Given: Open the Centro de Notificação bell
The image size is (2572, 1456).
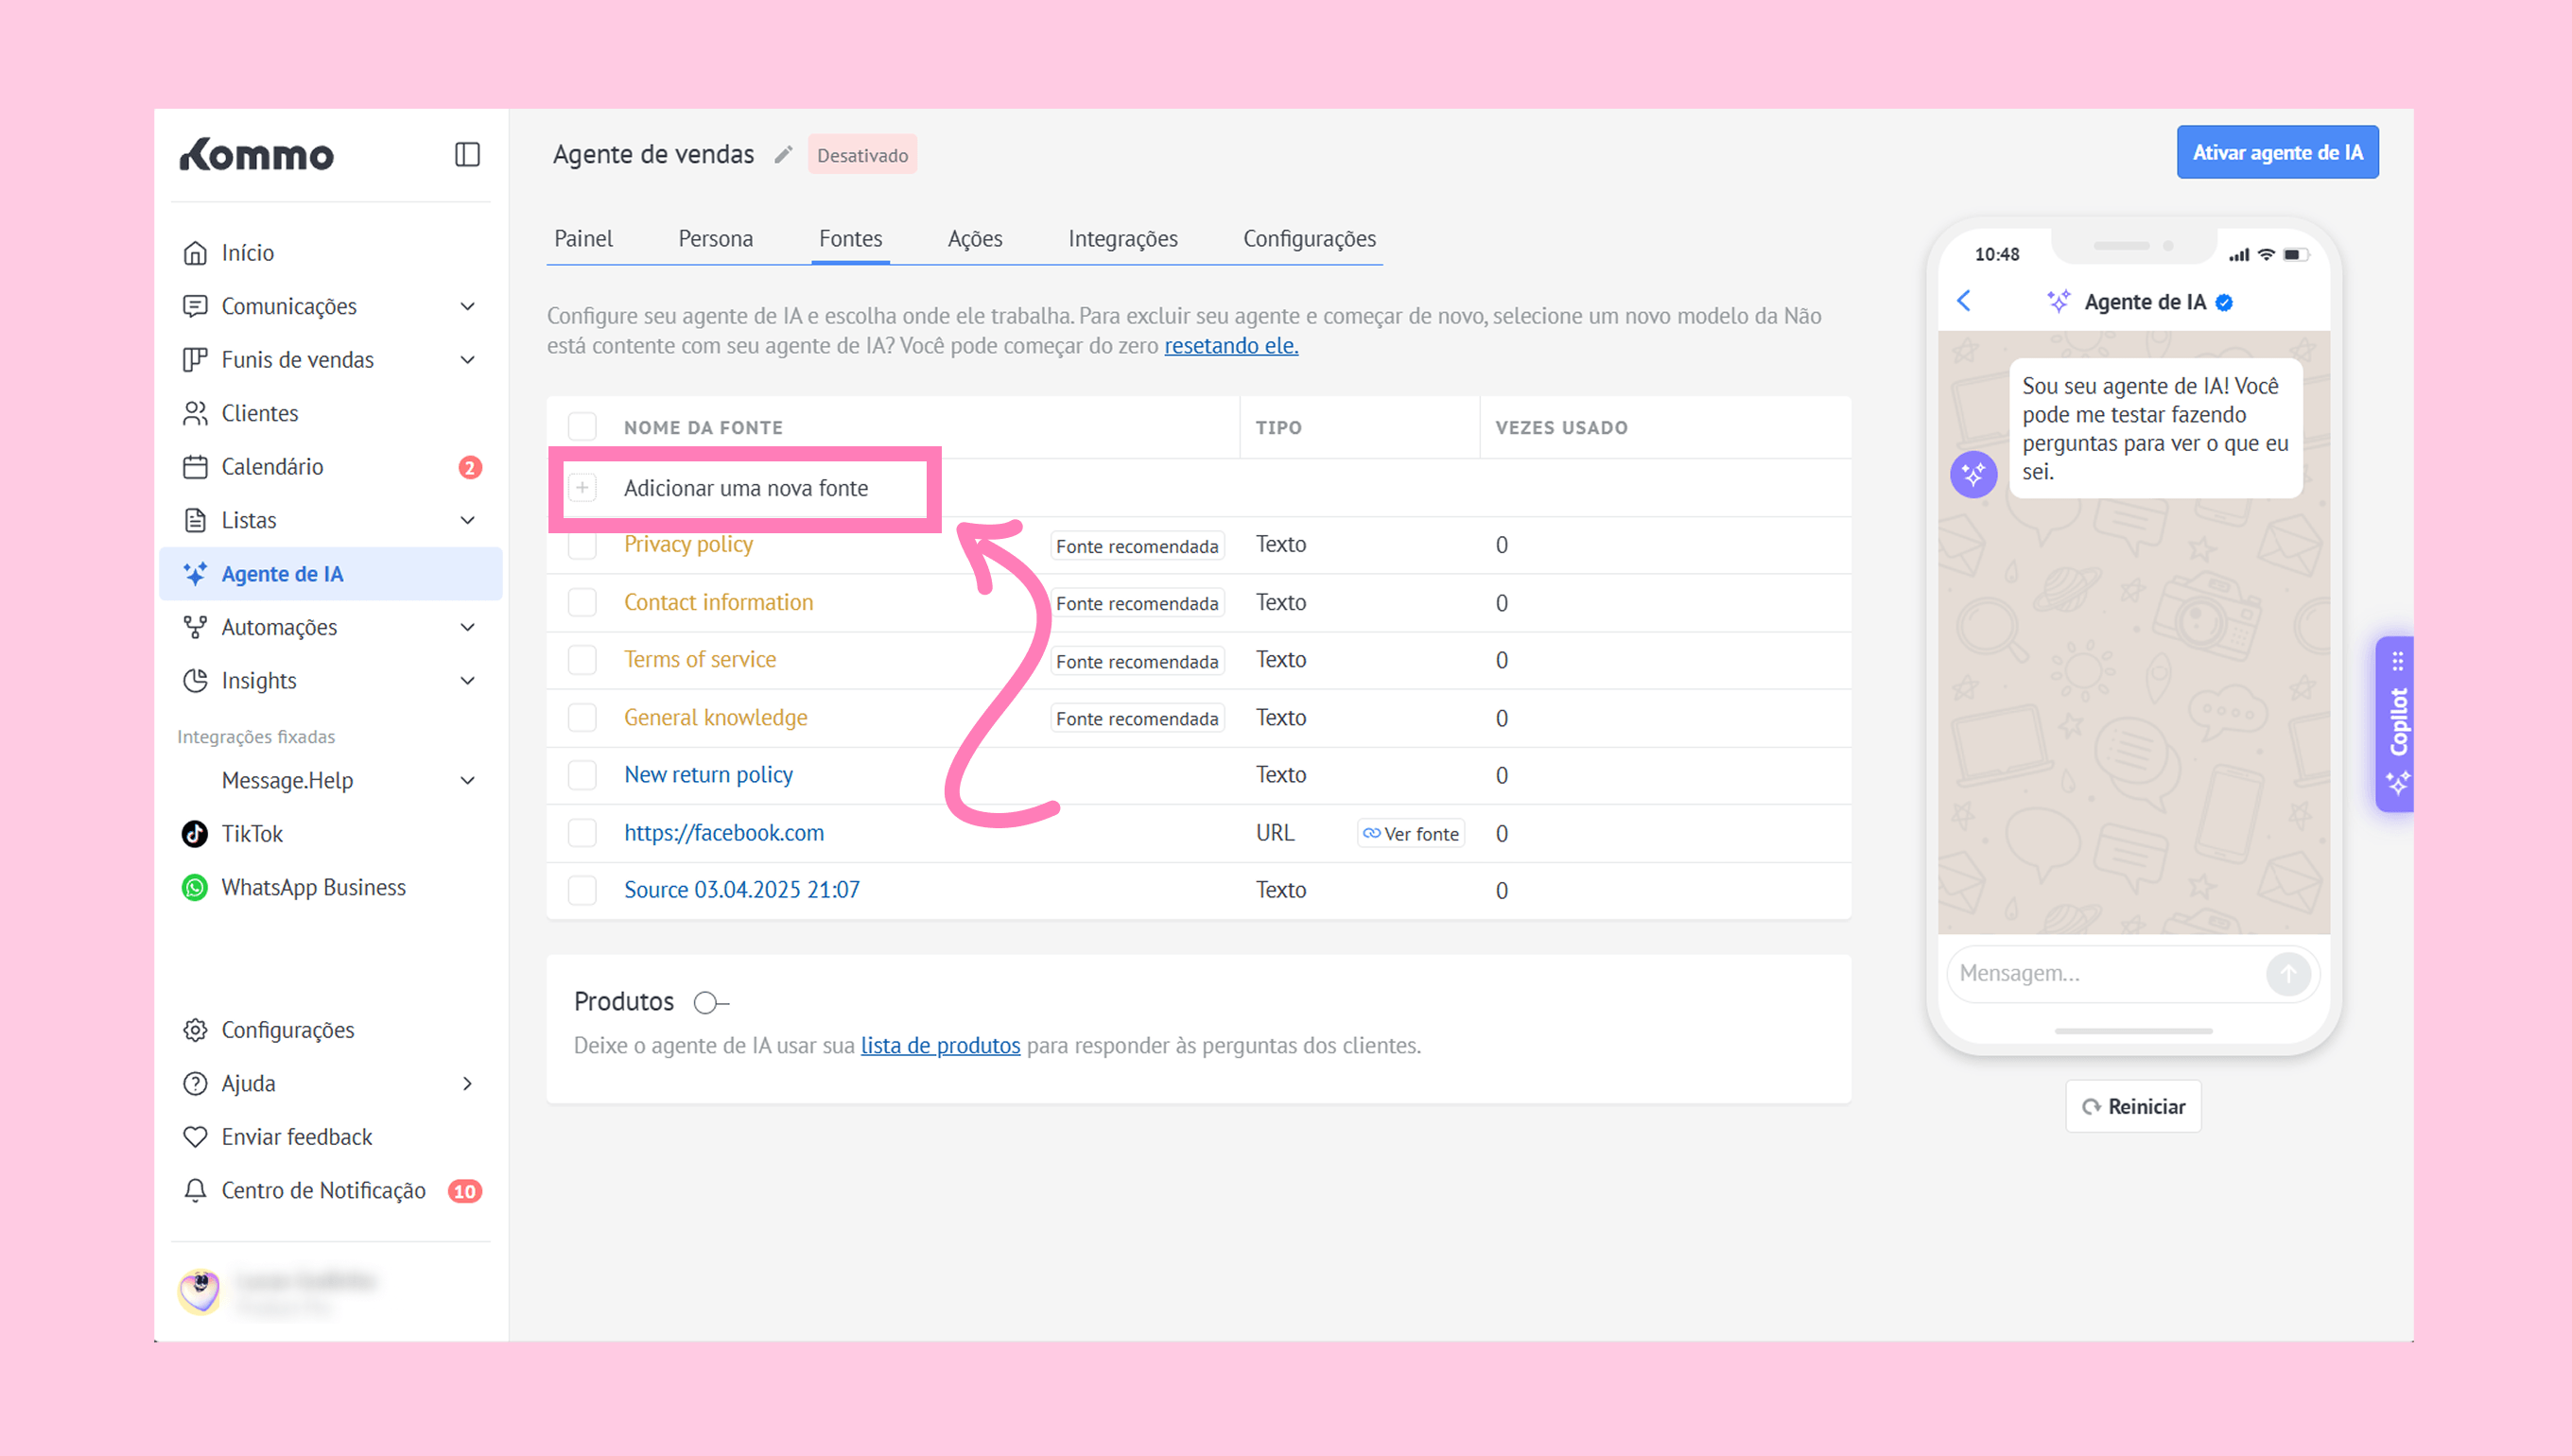Looking at the screenshot, I should pyautogui.click(x=195, y=1191).
